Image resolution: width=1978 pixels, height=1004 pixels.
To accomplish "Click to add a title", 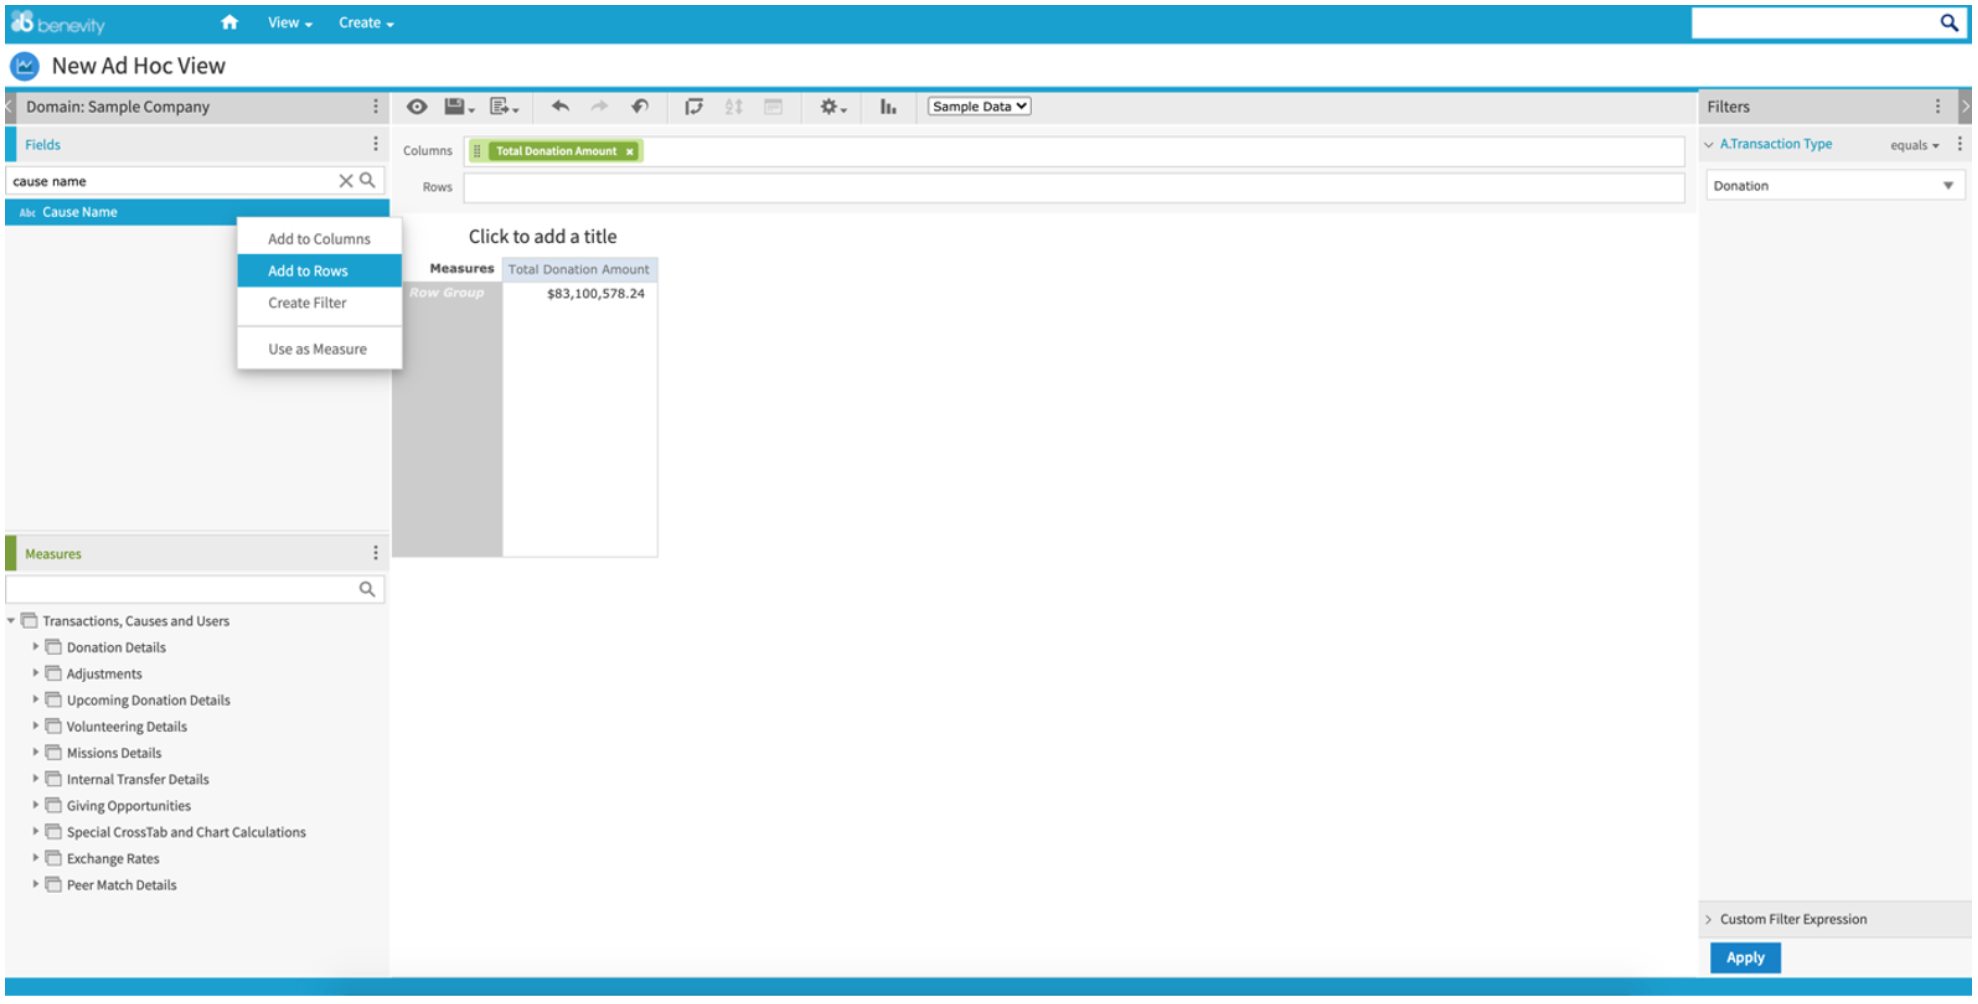I will click(x=543, y=237).
